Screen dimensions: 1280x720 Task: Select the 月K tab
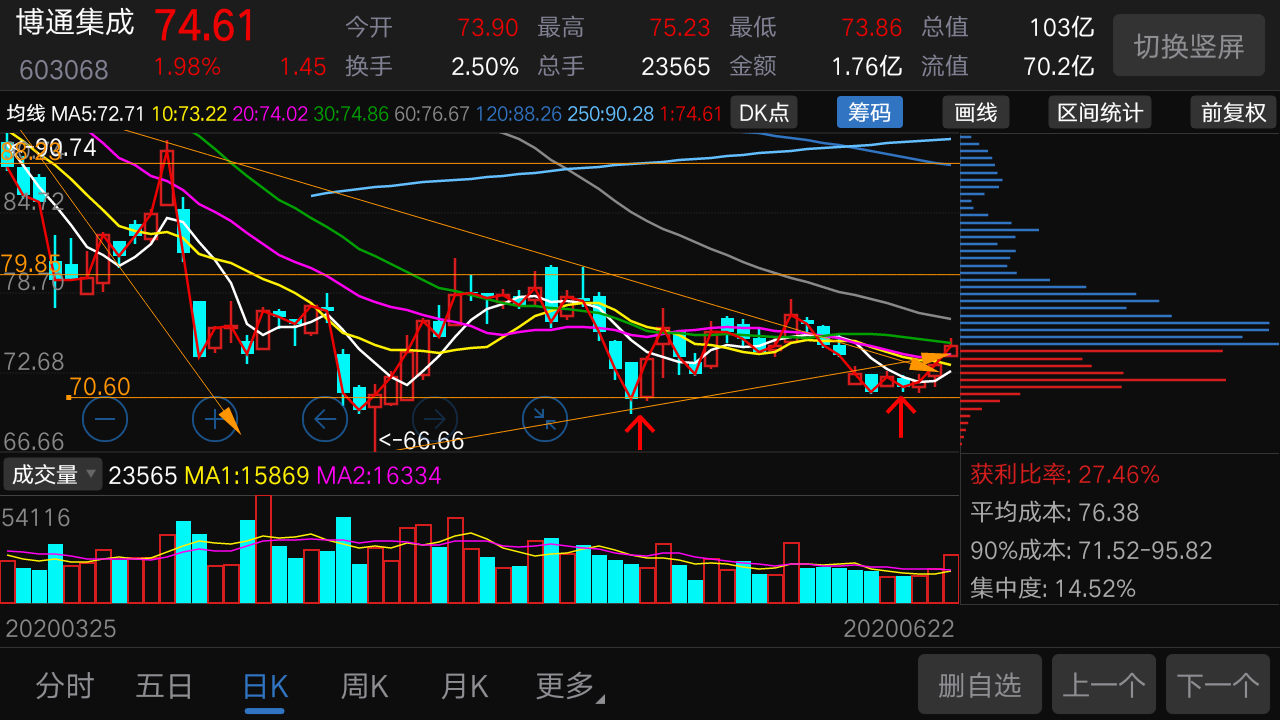[x=464, y=686]
